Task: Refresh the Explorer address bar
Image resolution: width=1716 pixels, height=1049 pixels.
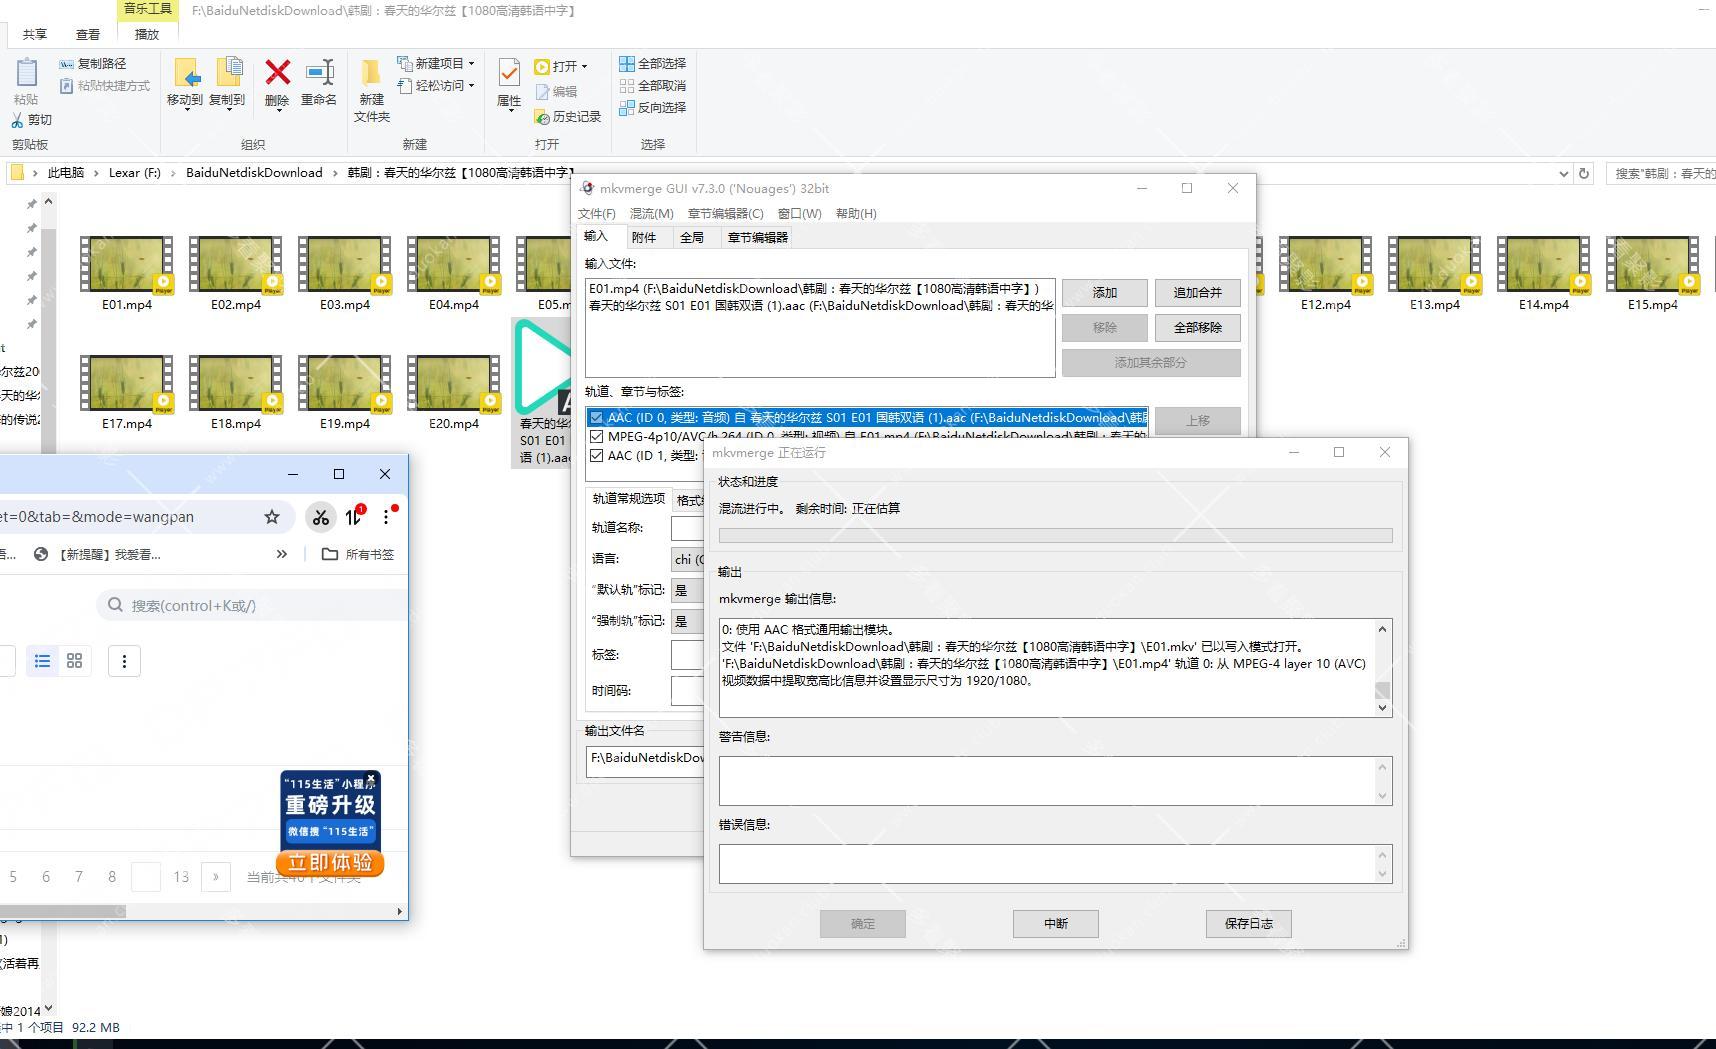Action: (x=1584, y=173)
